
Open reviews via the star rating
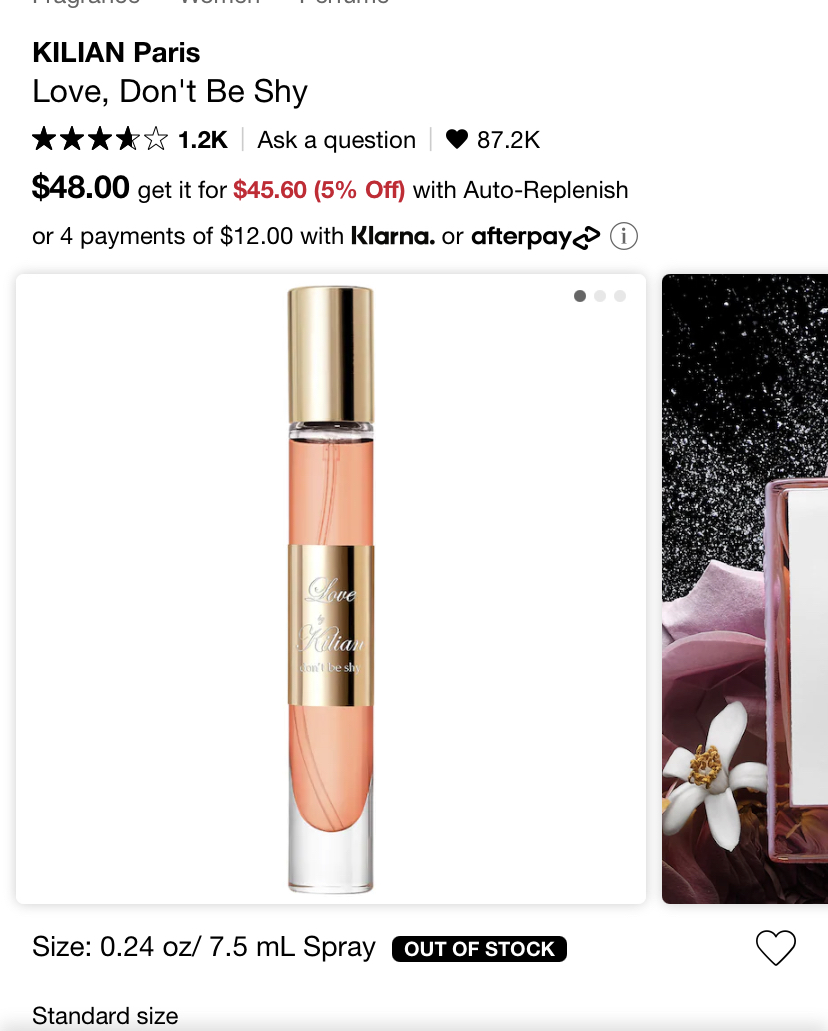click(100, 139)
